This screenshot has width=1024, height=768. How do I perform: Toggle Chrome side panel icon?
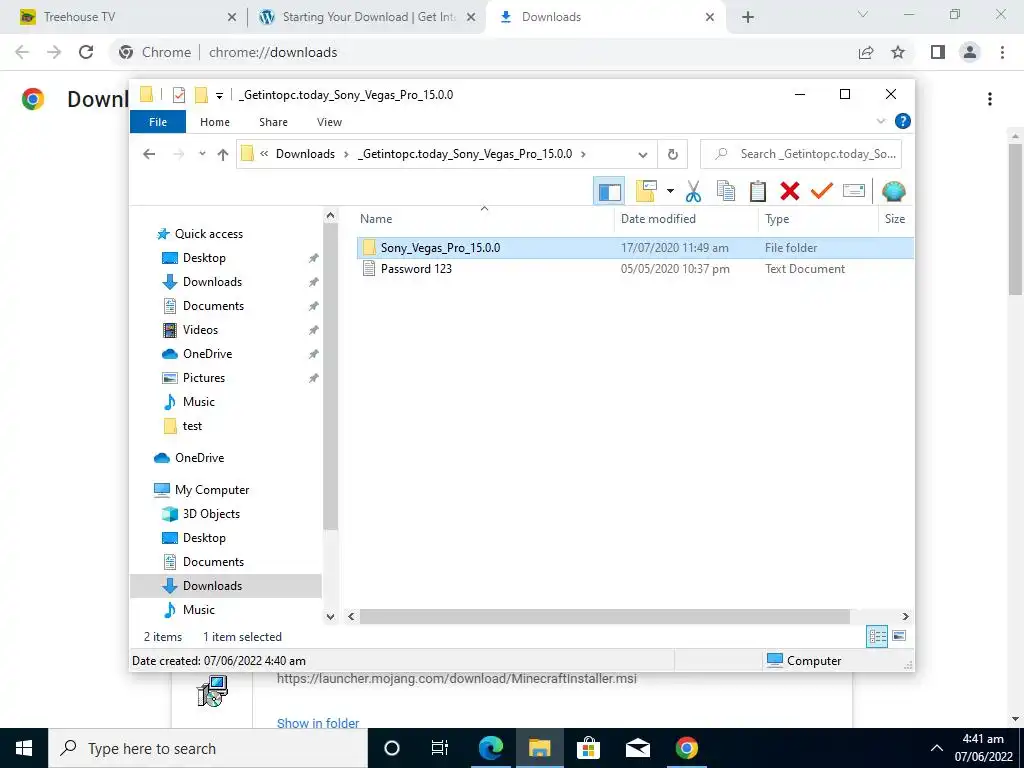[x=938, y=52]
